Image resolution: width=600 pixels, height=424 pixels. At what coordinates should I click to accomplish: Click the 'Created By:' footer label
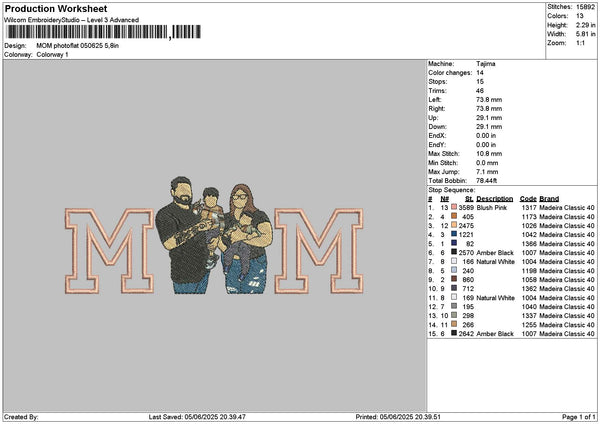(x=21, y=417)
